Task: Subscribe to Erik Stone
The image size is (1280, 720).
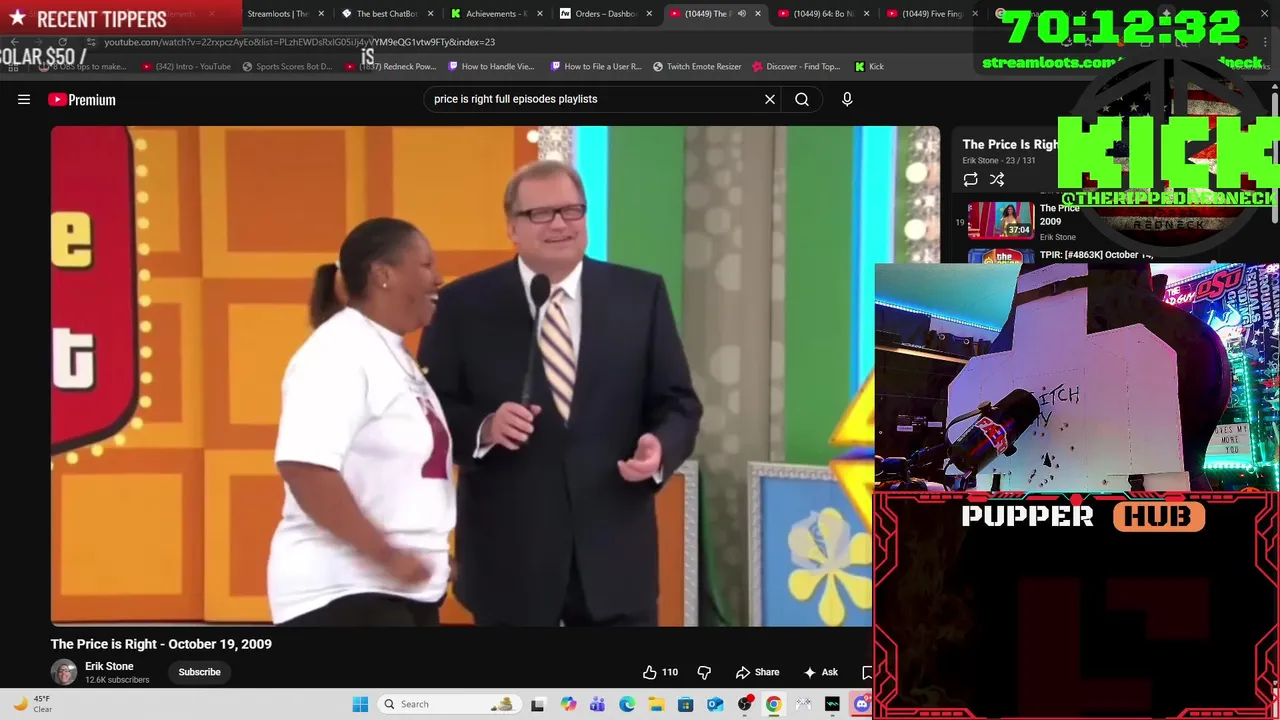Action: pos(199,672)
